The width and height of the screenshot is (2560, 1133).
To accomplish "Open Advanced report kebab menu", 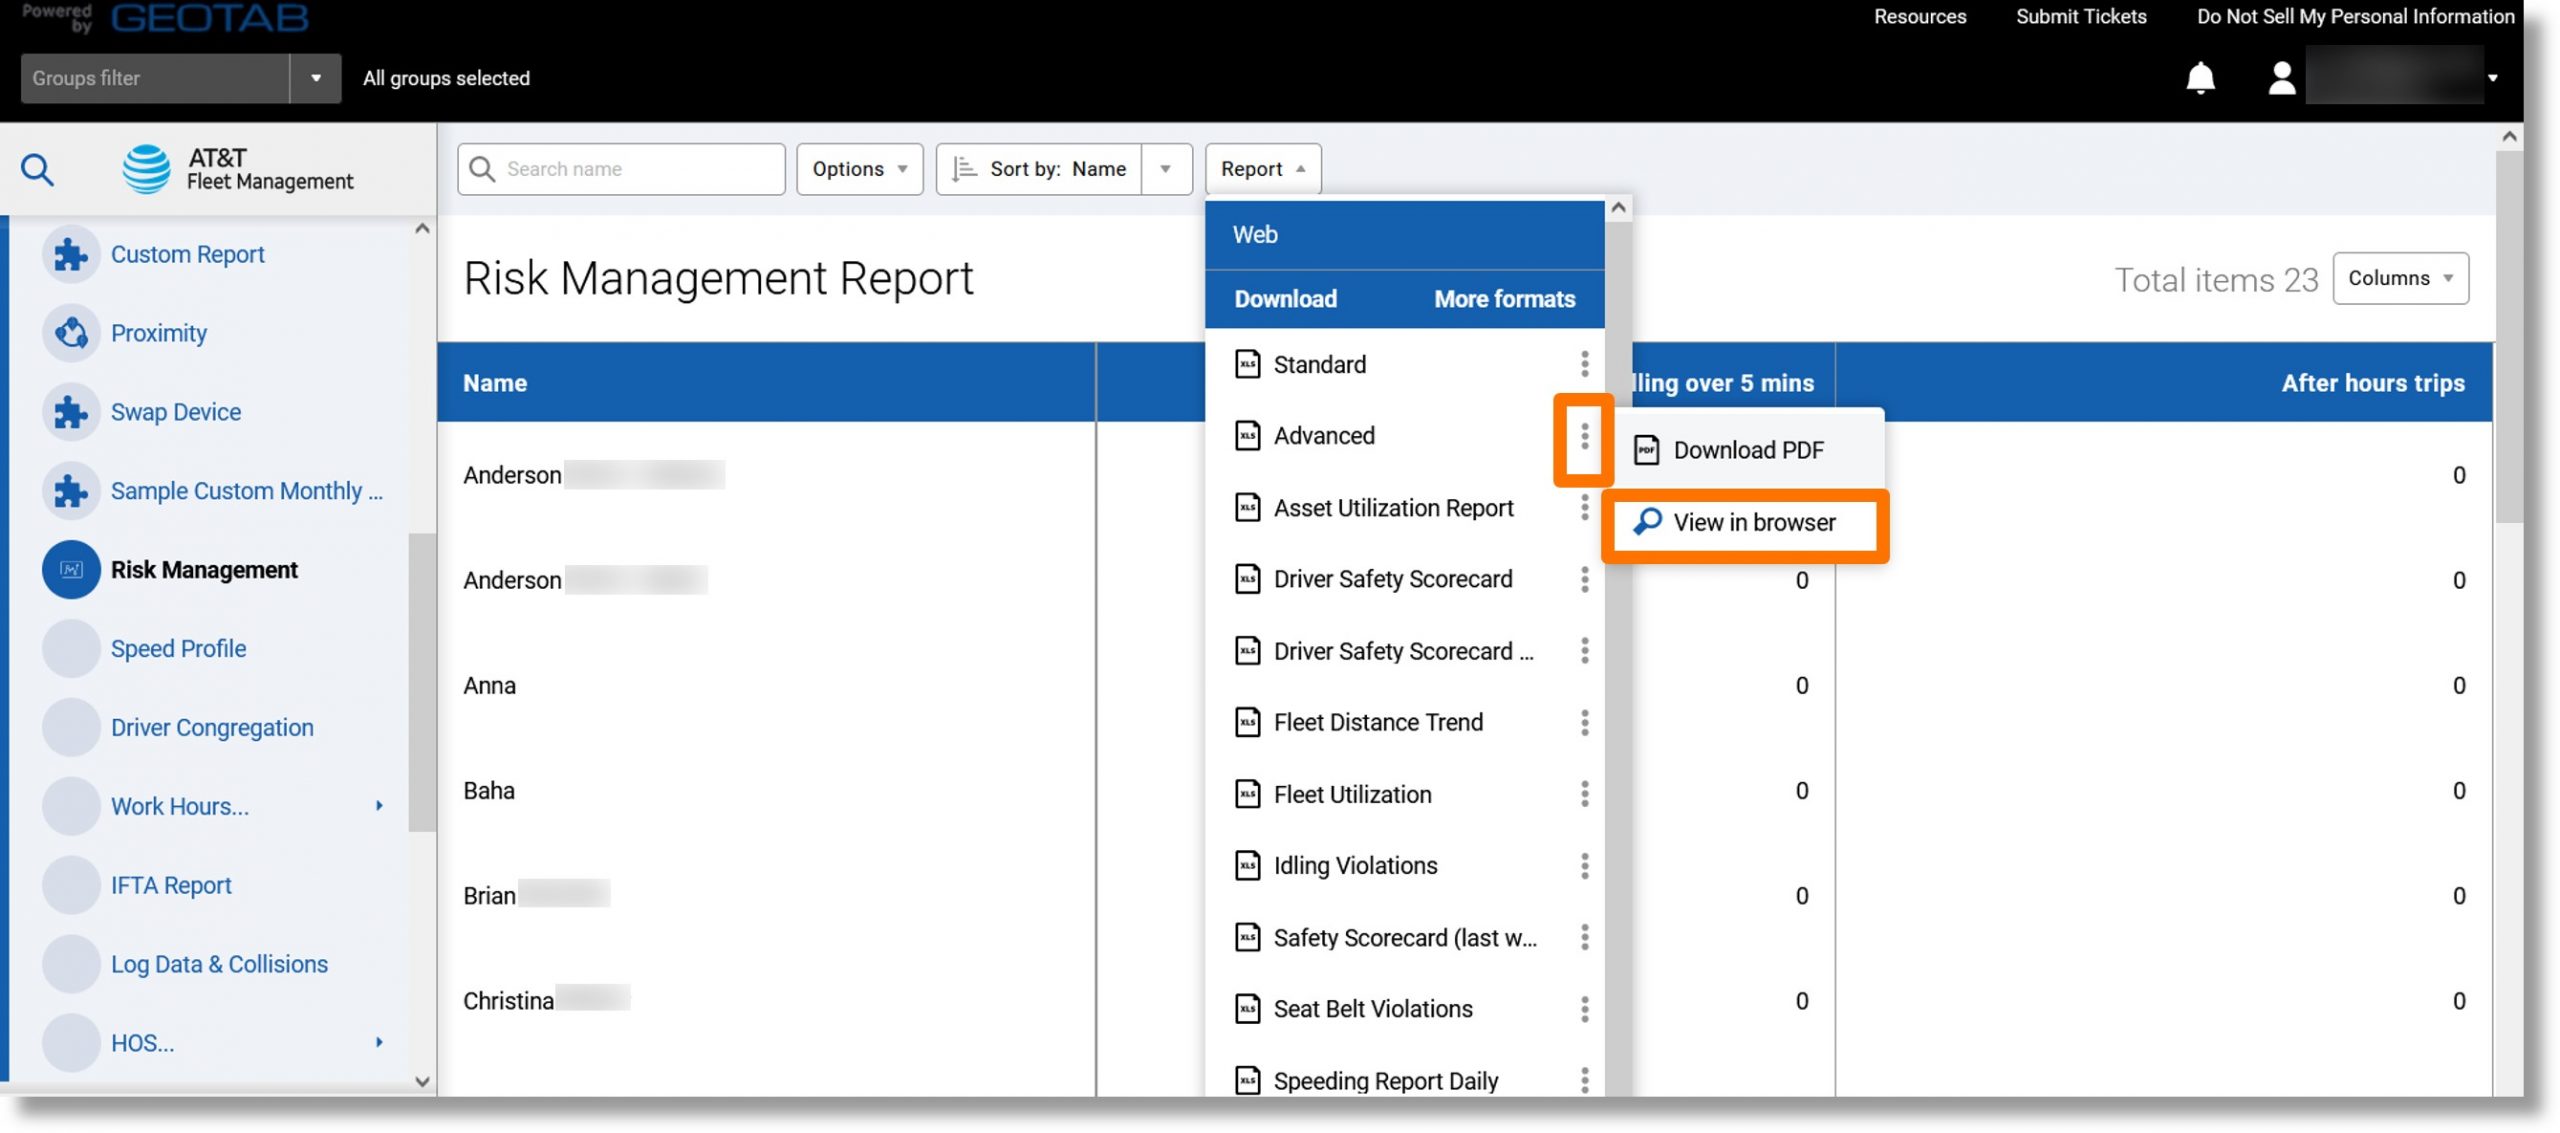I will (x=1584, y=436).
